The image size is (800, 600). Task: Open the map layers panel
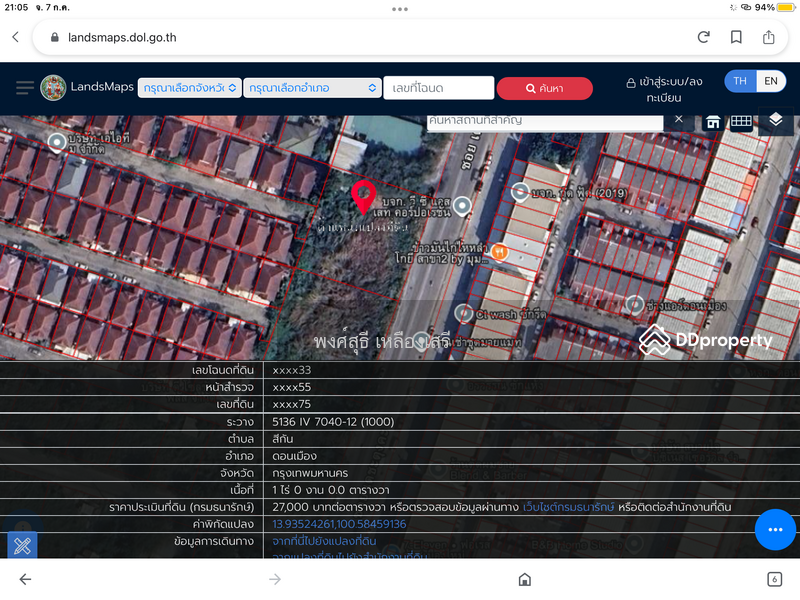click(776, 120)
